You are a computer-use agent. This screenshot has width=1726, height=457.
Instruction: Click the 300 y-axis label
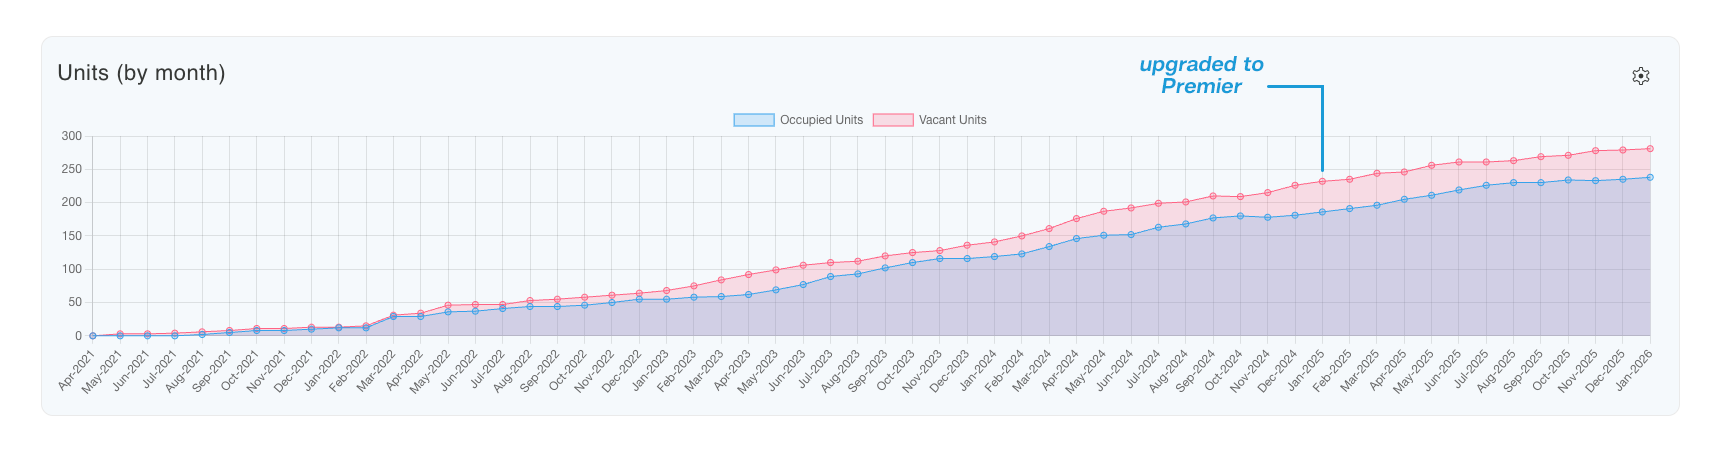(71, 136)
